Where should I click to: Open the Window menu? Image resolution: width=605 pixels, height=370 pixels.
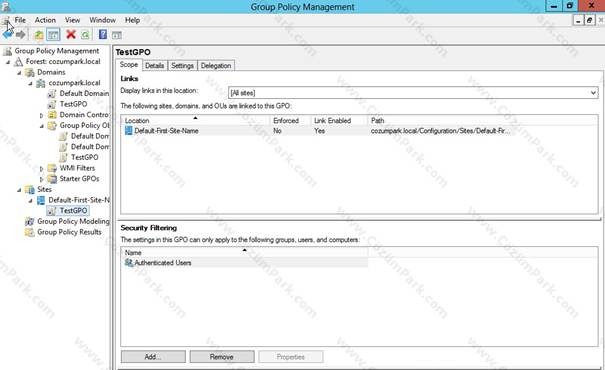[102, 20]
